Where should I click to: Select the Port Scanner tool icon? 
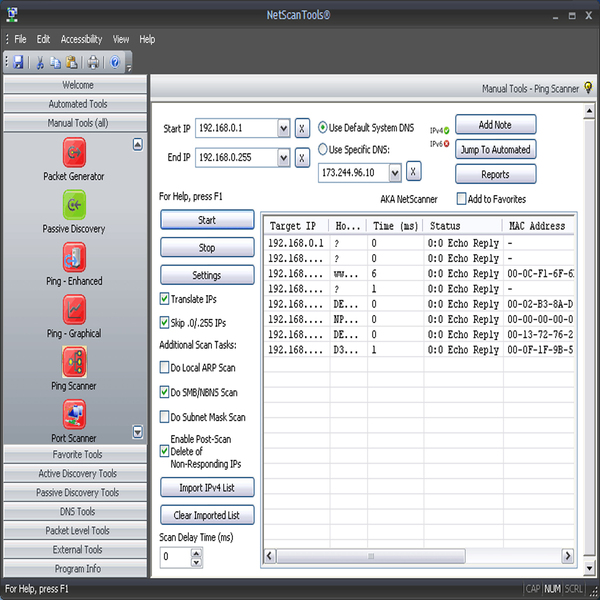coord(74,413)
